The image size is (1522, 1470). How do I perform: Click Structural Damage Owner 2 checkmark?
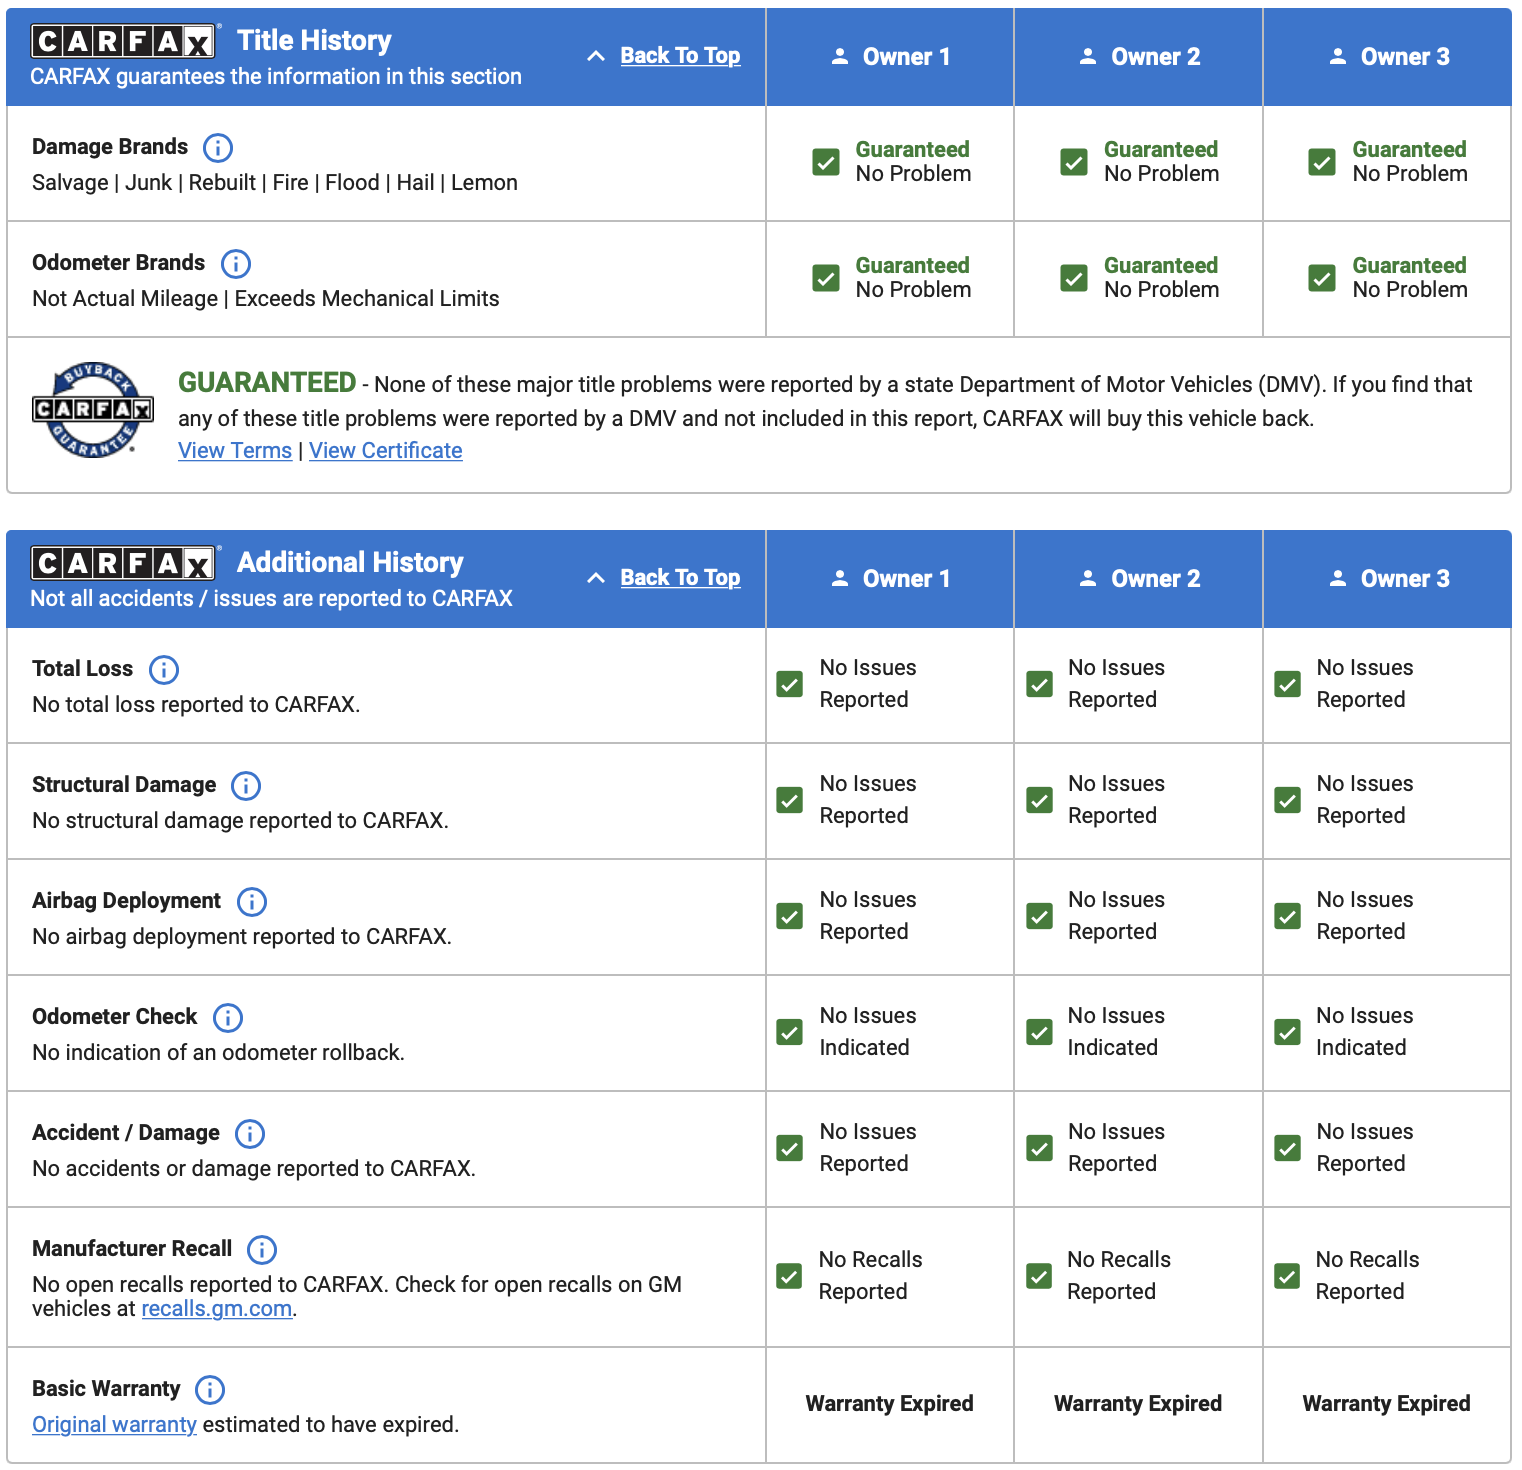point(1040,800)
